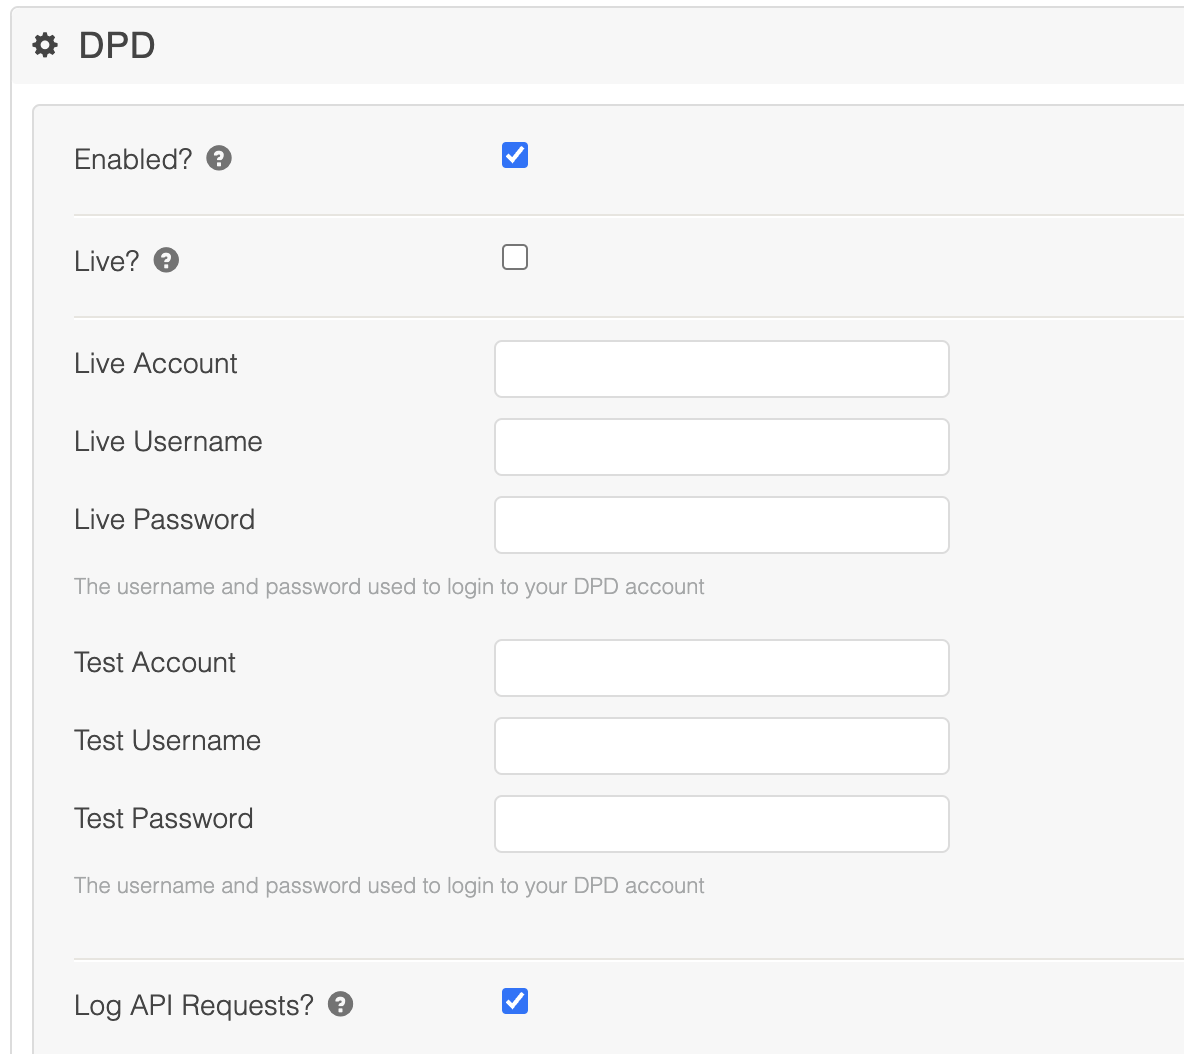The width and height of the screenshot is (1184, 1054).
Task: Focus the Test Account input field
Action: click(722, 668)
